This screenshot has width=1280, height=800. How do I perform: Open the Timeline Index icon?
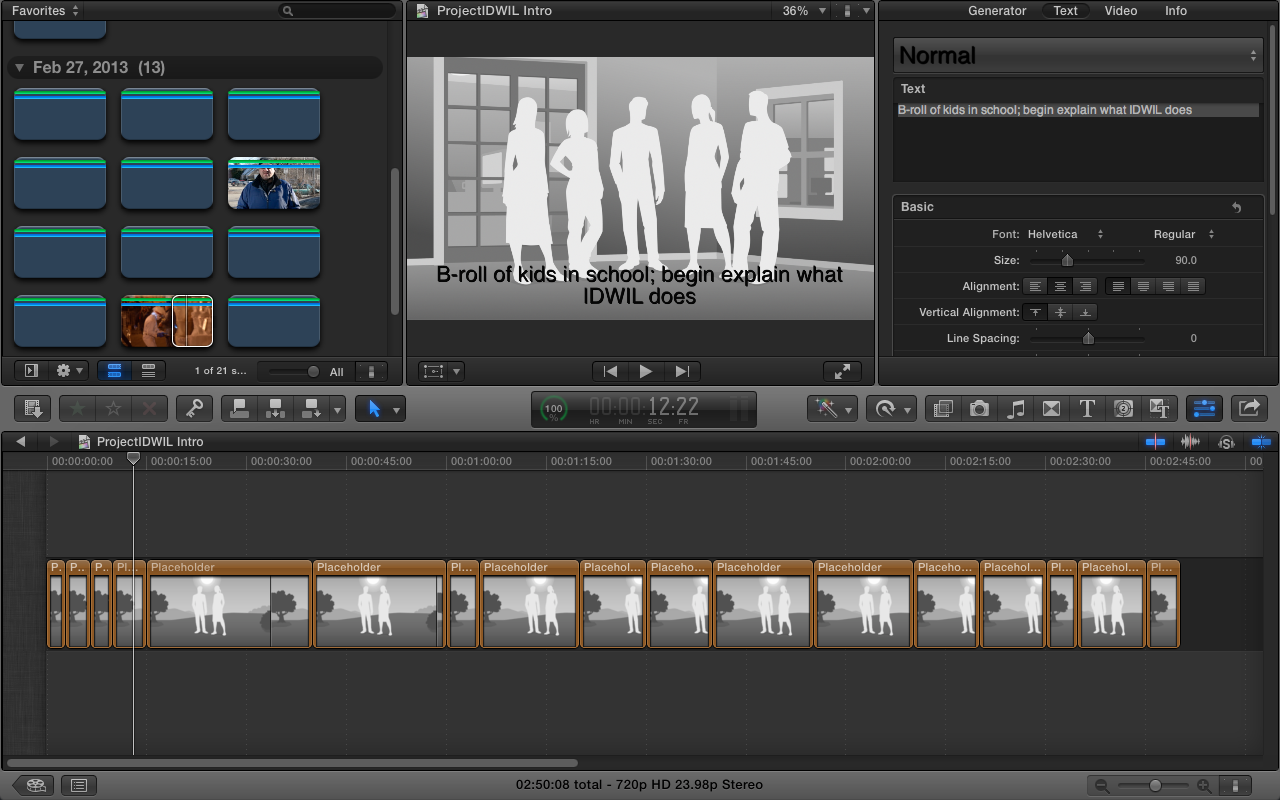[x=79, y=785]
